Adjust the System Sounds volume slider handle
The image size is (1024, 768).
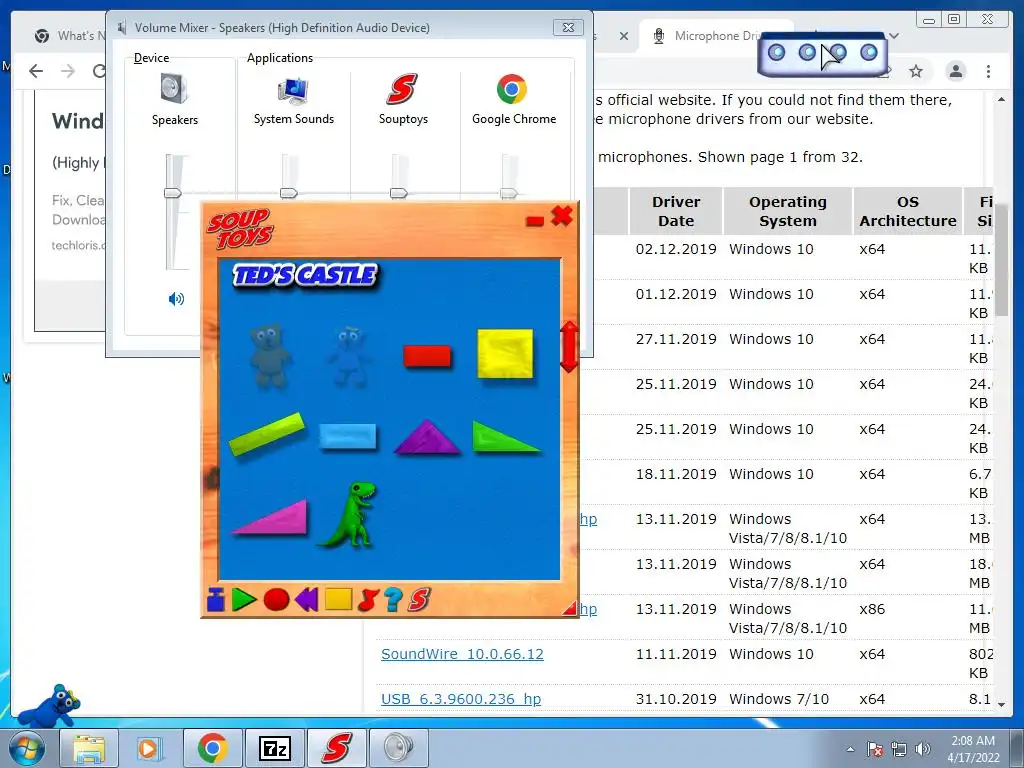(x=289, y=193)
